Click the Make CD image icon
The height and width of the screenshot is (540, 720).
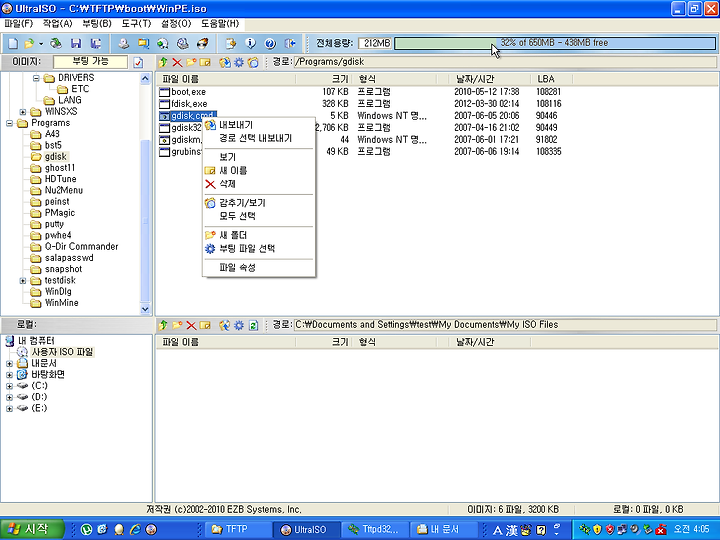pos(123,44)
